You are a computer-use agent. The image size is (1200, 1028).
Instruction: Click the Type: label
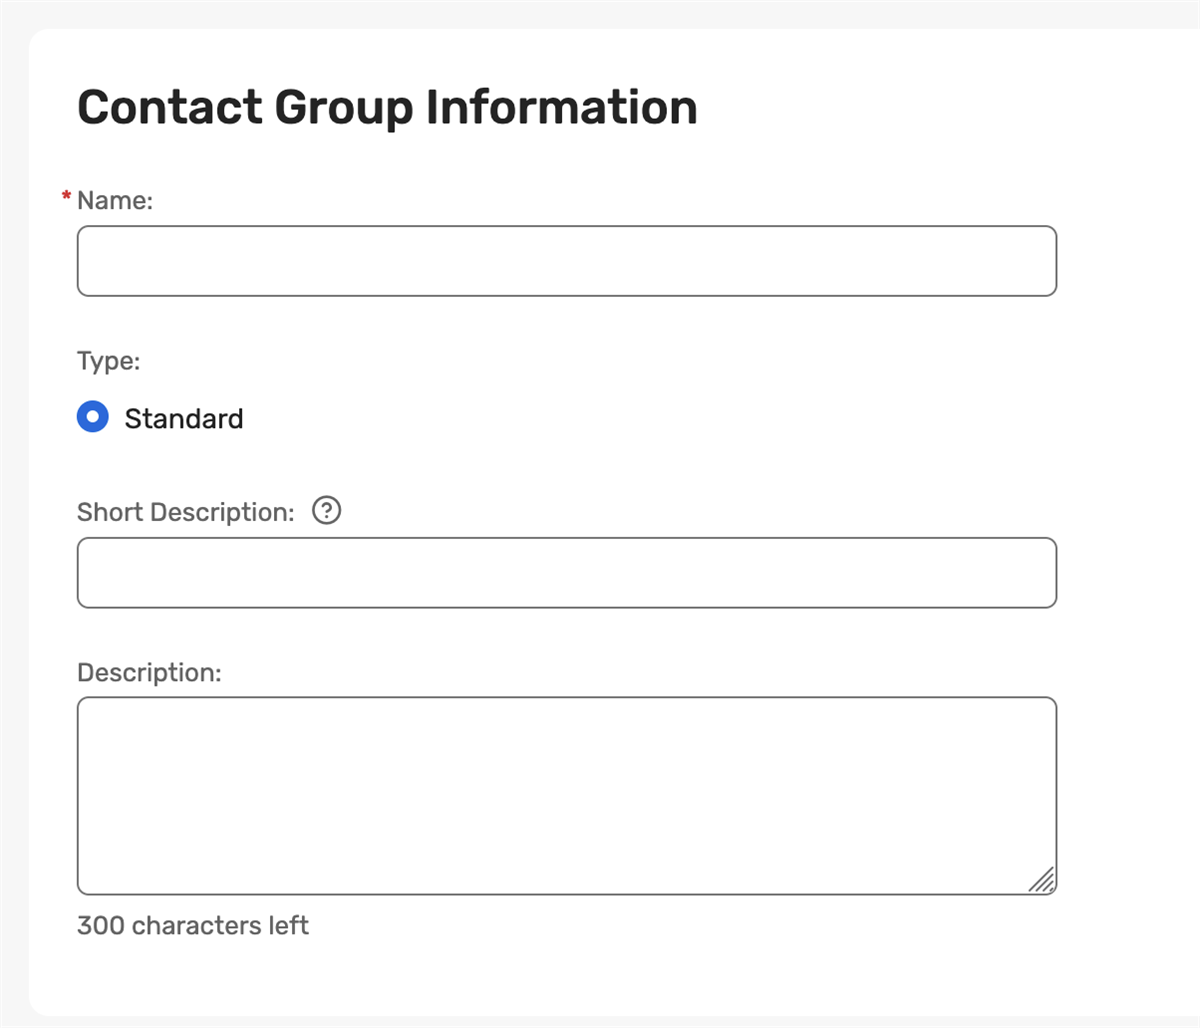[x=108, y=361]
